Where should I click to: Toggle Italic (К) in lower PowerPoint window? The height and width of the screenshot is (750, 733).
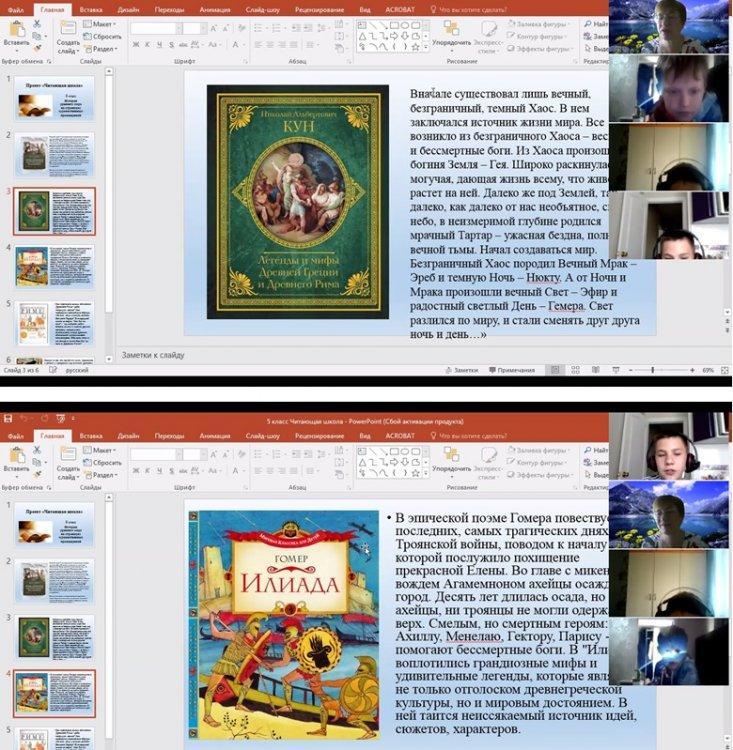click(147, 471)
